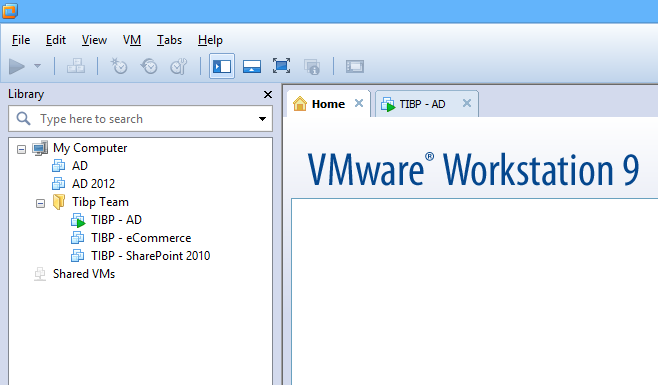Click the Tibp Team folder icon
This screenshot has height=385, width=658.
[x=59, y=202]
